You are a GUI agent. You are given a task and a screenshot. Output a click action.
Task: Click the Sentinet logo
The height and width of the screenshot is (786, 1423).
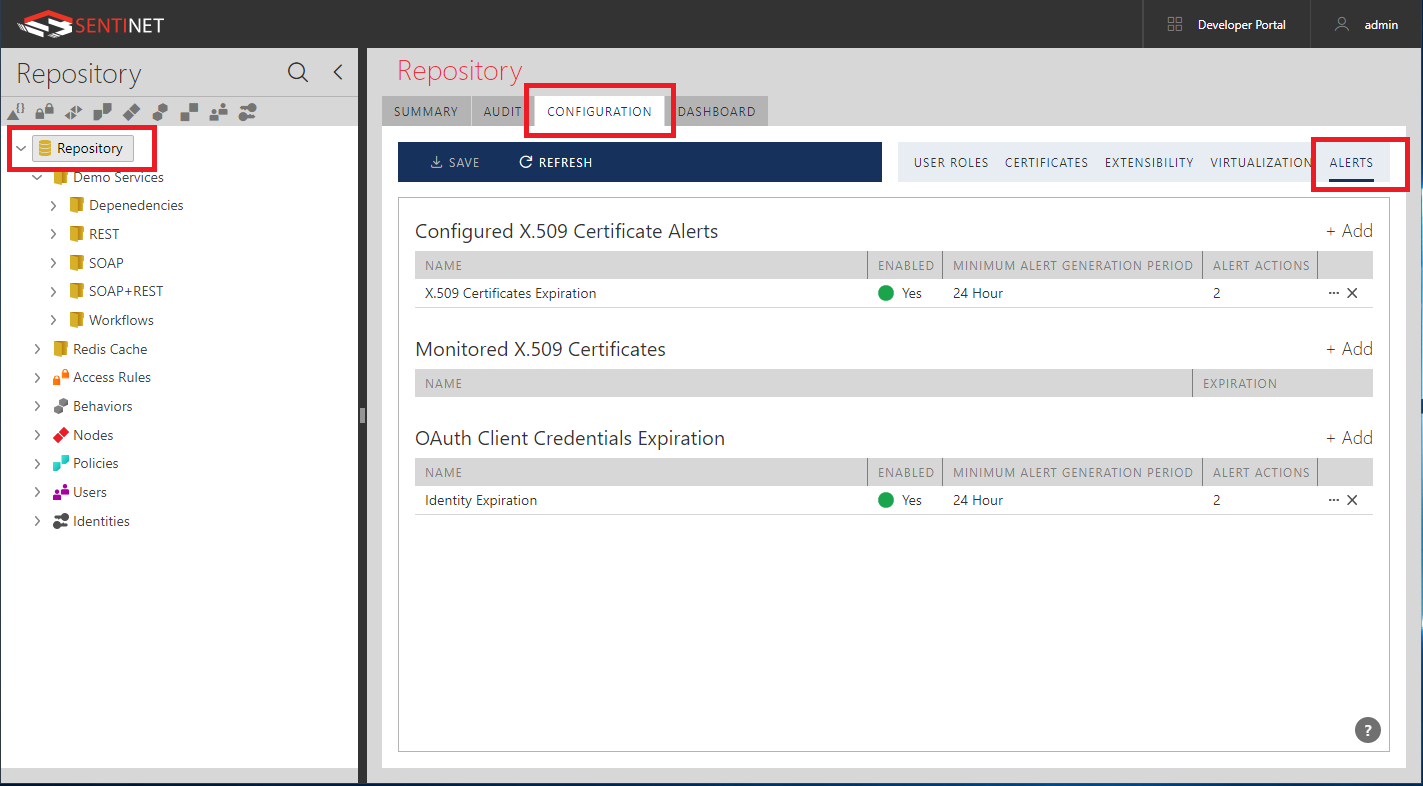pos(89,24)
